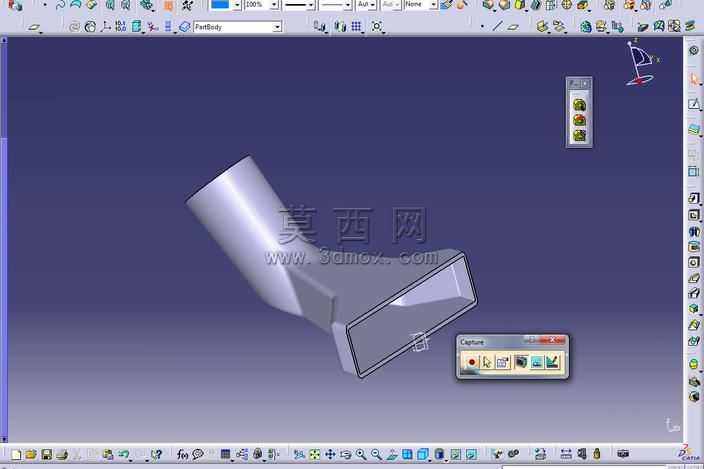The height and width of the screenshot is (469, 704).
Task: Click bottom green icon in floating toolbar
Action: [579, 135]
